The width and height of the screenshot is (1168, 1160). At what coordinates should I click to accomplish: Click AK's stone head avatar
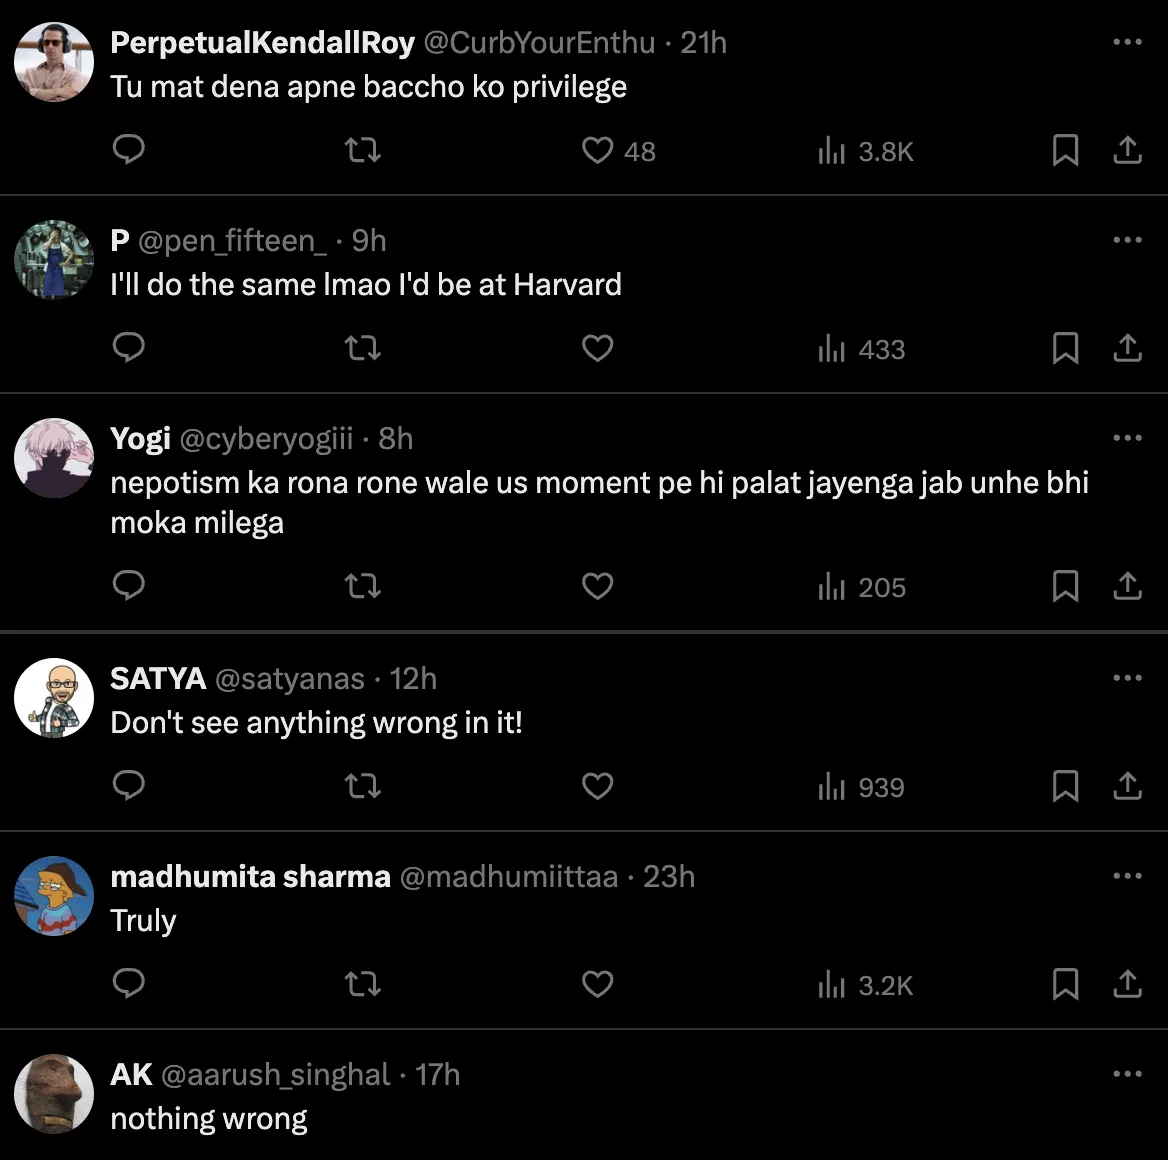click(54, 1094)
